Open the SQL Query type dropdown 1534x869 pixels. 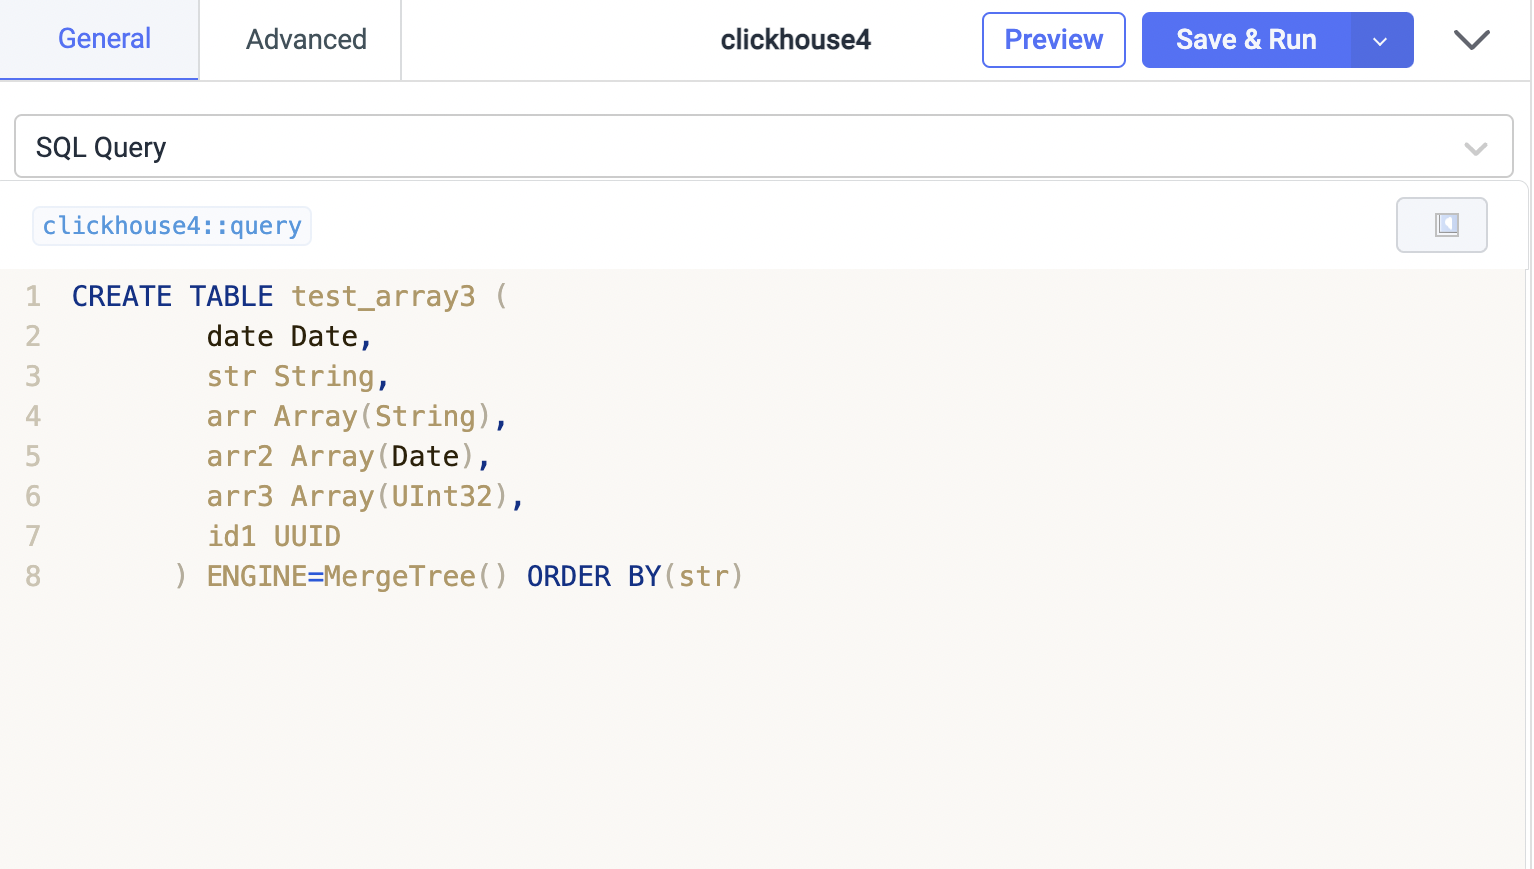(x=763, y=147)
